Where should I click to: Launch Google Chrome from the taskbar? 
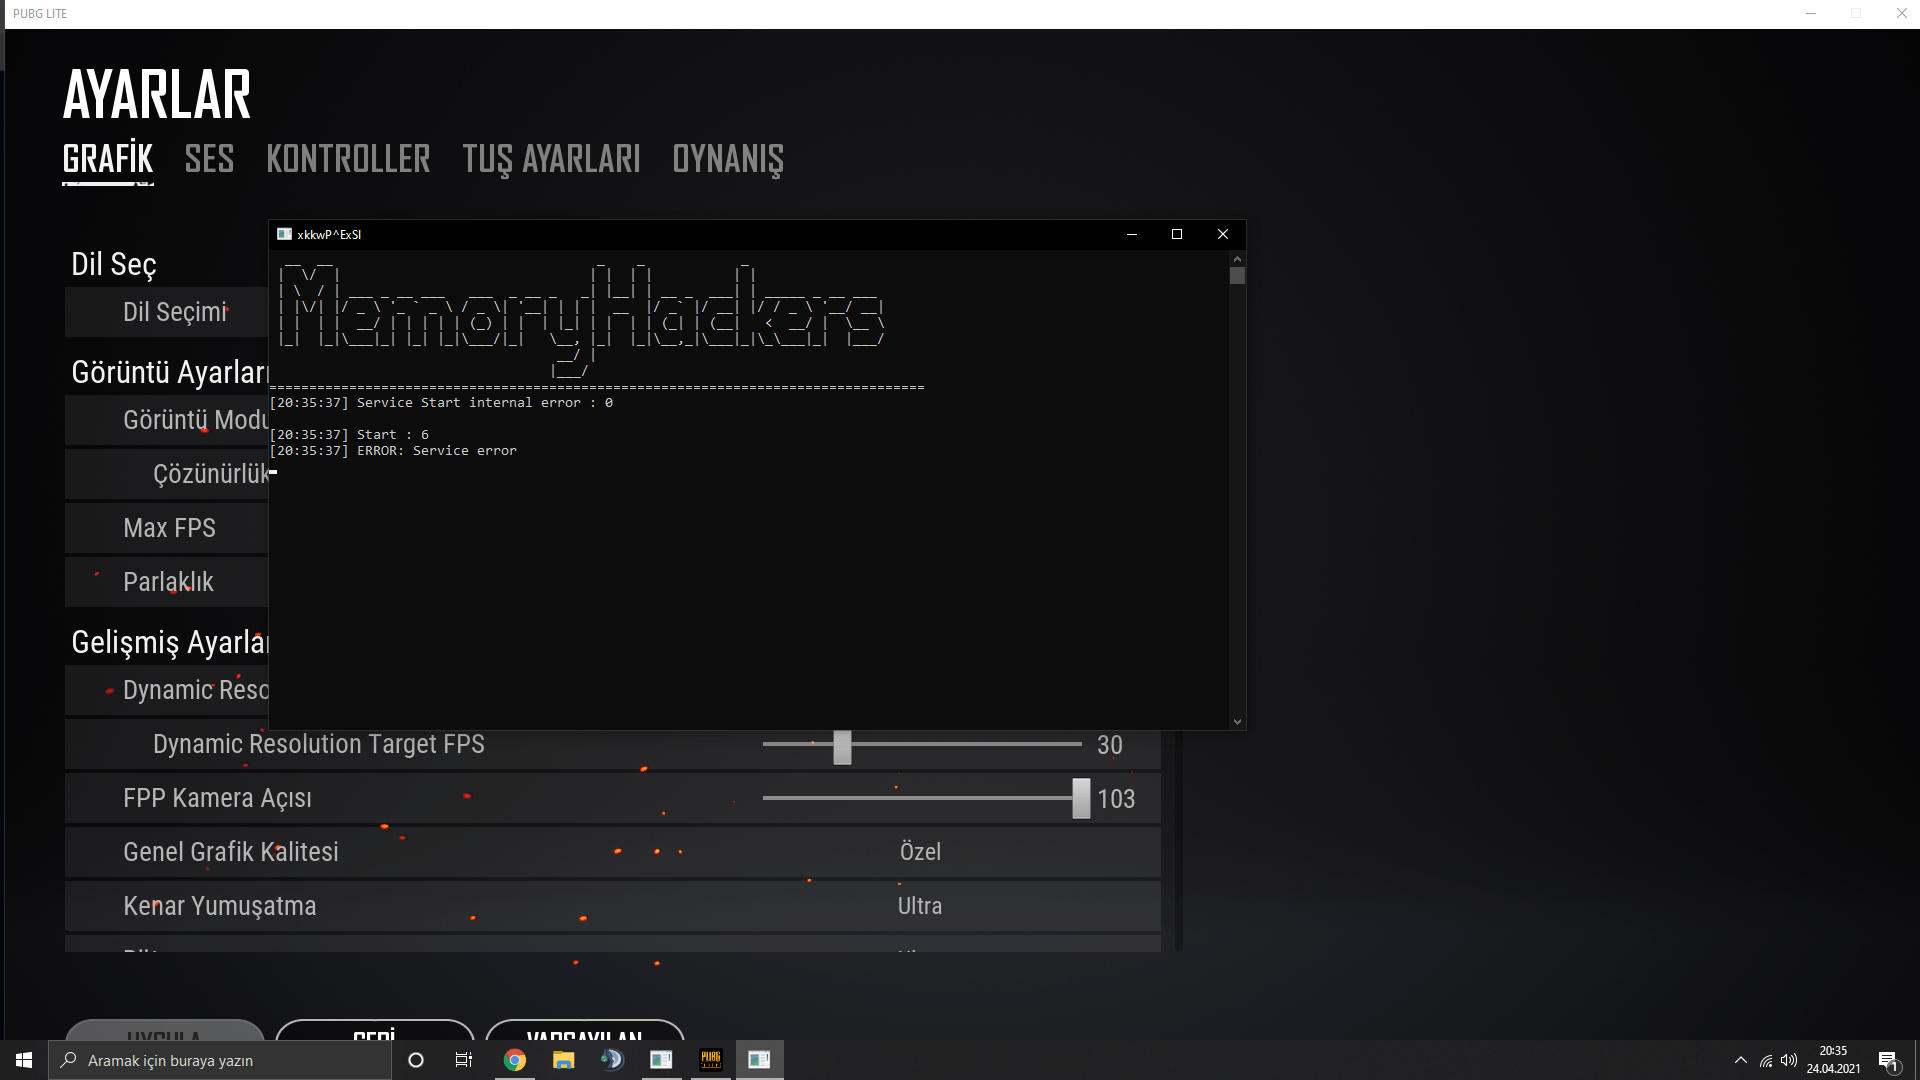click(x=514, y=1060)
